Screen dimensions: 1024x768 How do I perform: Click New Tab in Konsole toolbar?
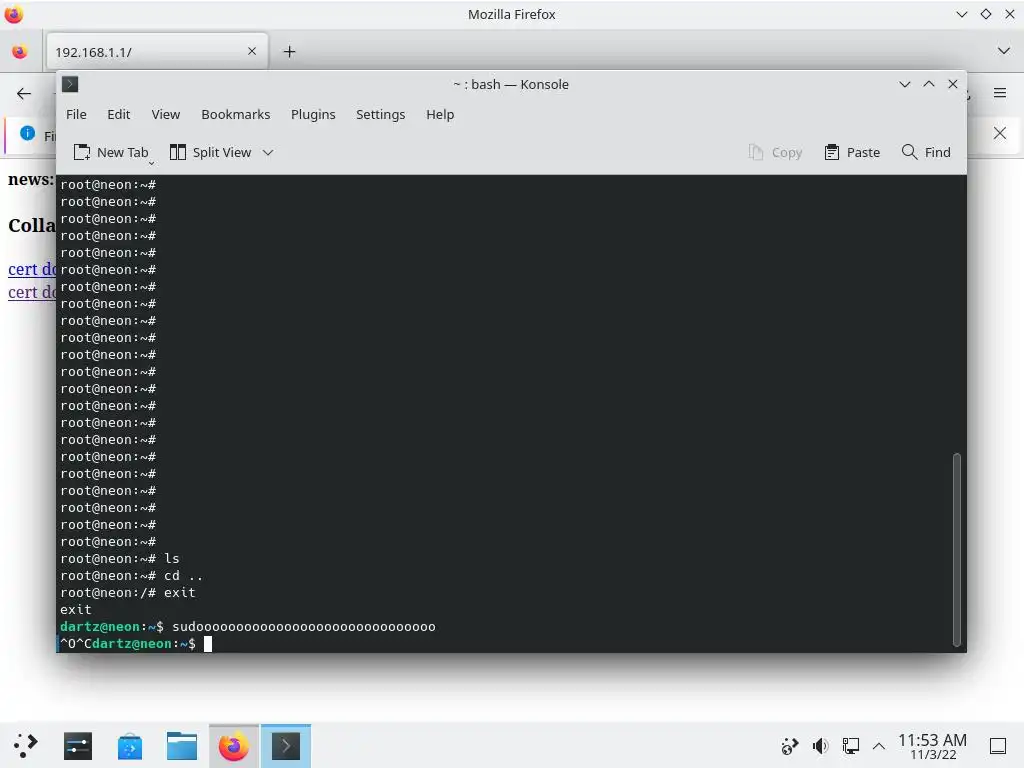(x=110, y=152)
